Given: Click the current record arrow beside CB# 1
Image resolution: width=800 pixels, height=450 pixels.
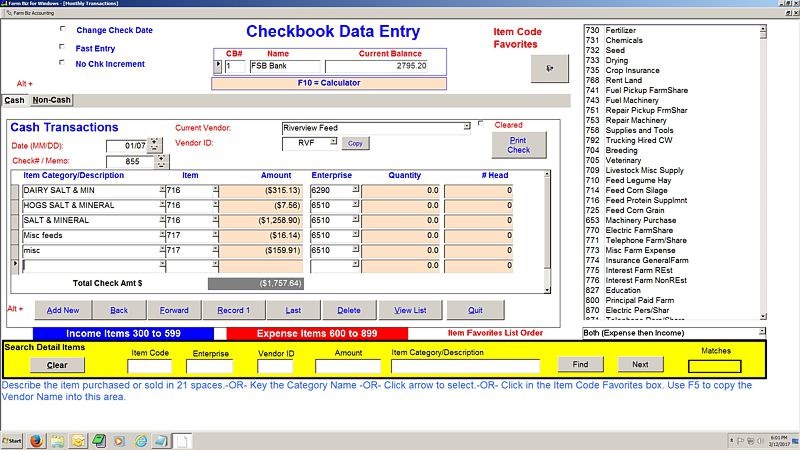Looking at the screenshot, I should click(x=218, y=66).
